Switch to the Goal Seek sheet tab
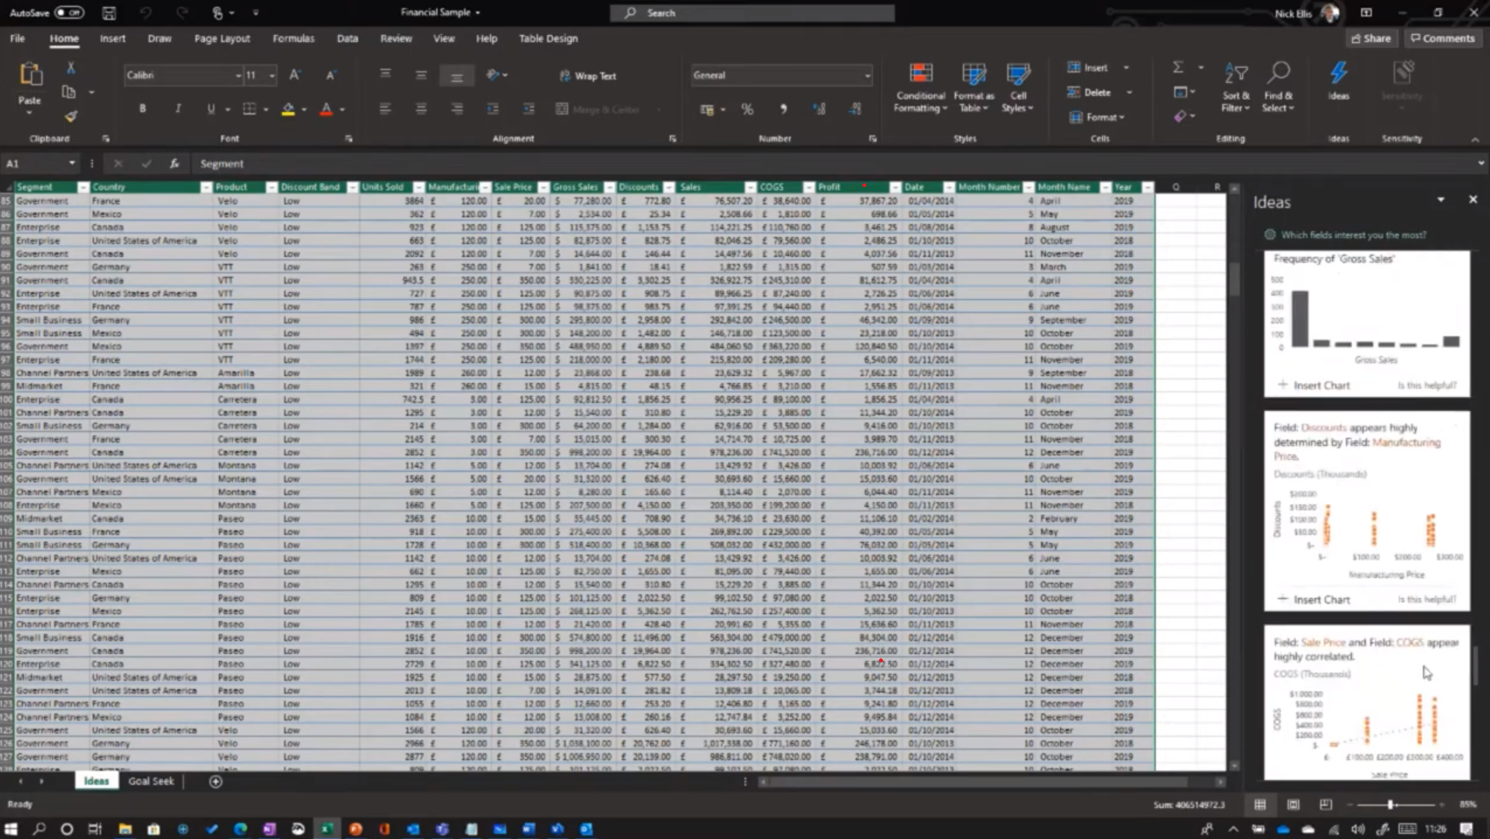This screenshot has width=1490, height=839. tap(151, 781)
